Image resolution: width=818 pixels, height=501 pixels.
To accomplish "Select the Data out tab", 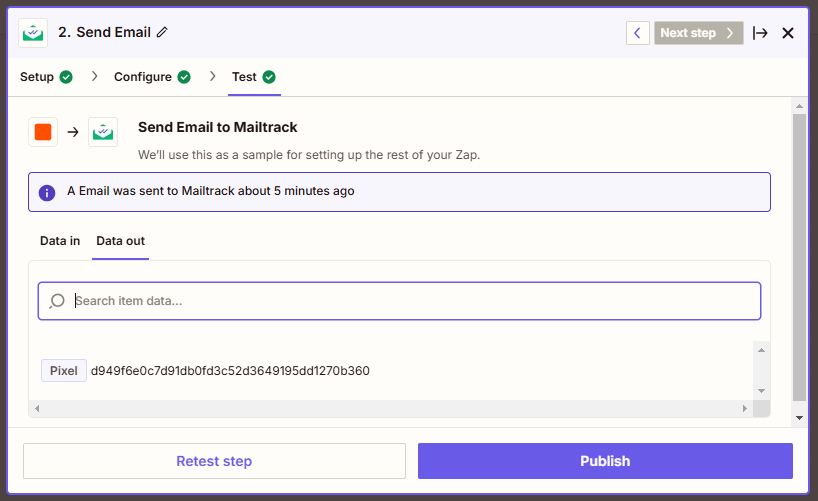I will tap(120, 241).
